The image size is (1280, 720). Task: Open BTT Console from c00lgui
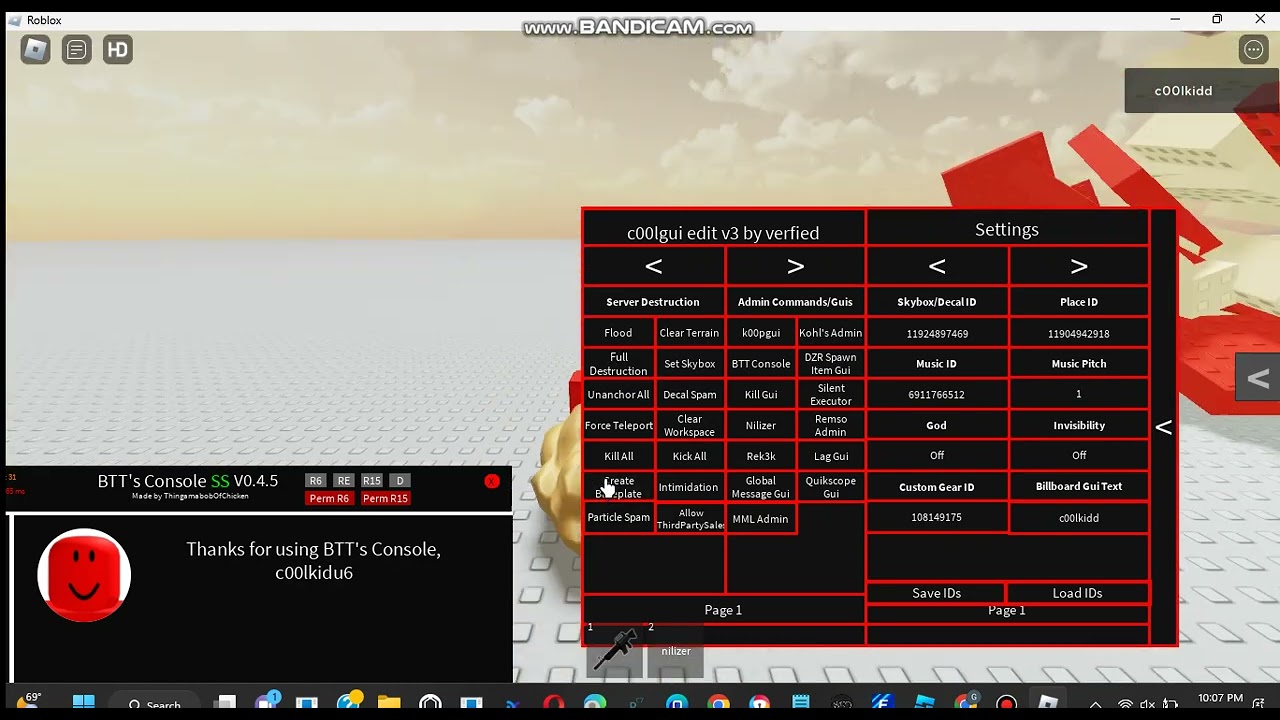tap(760, 364)
